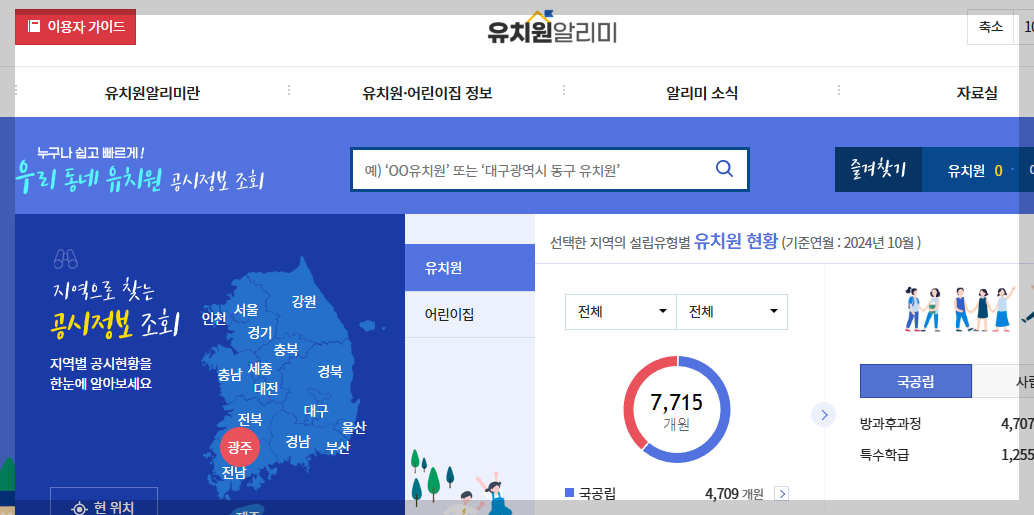Open the 이용자 가이드 user guide button
Screen dimensions: 1034x515
coord(75,27)
